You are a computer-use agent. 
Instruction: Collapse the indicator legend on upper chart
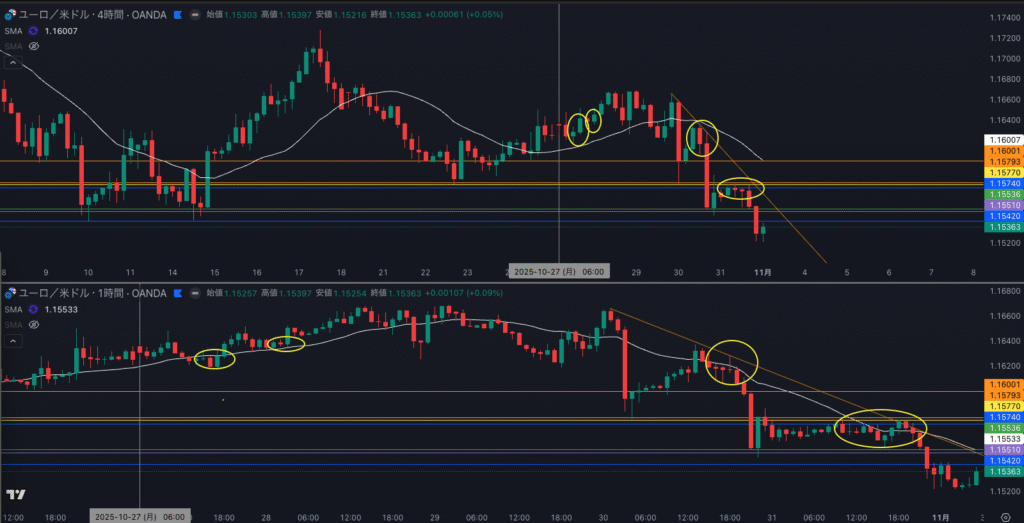click(13, 62)
